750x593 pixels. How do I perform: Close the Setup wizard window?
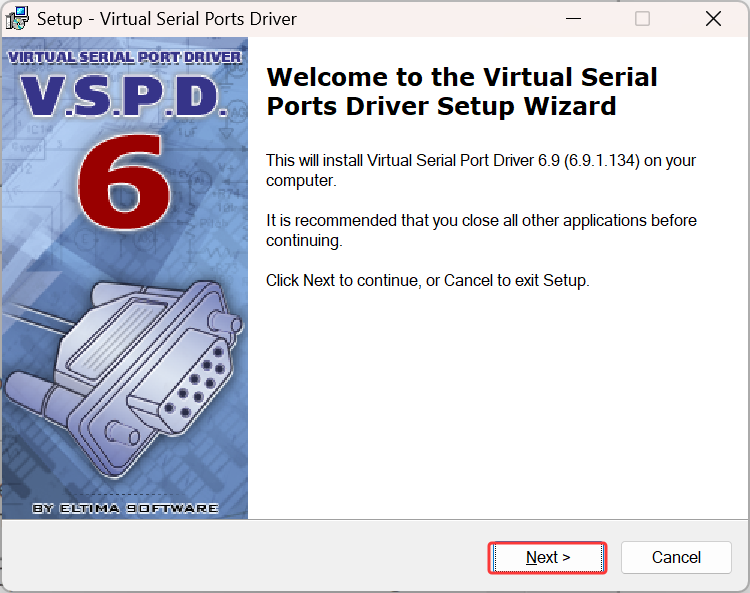713,19
